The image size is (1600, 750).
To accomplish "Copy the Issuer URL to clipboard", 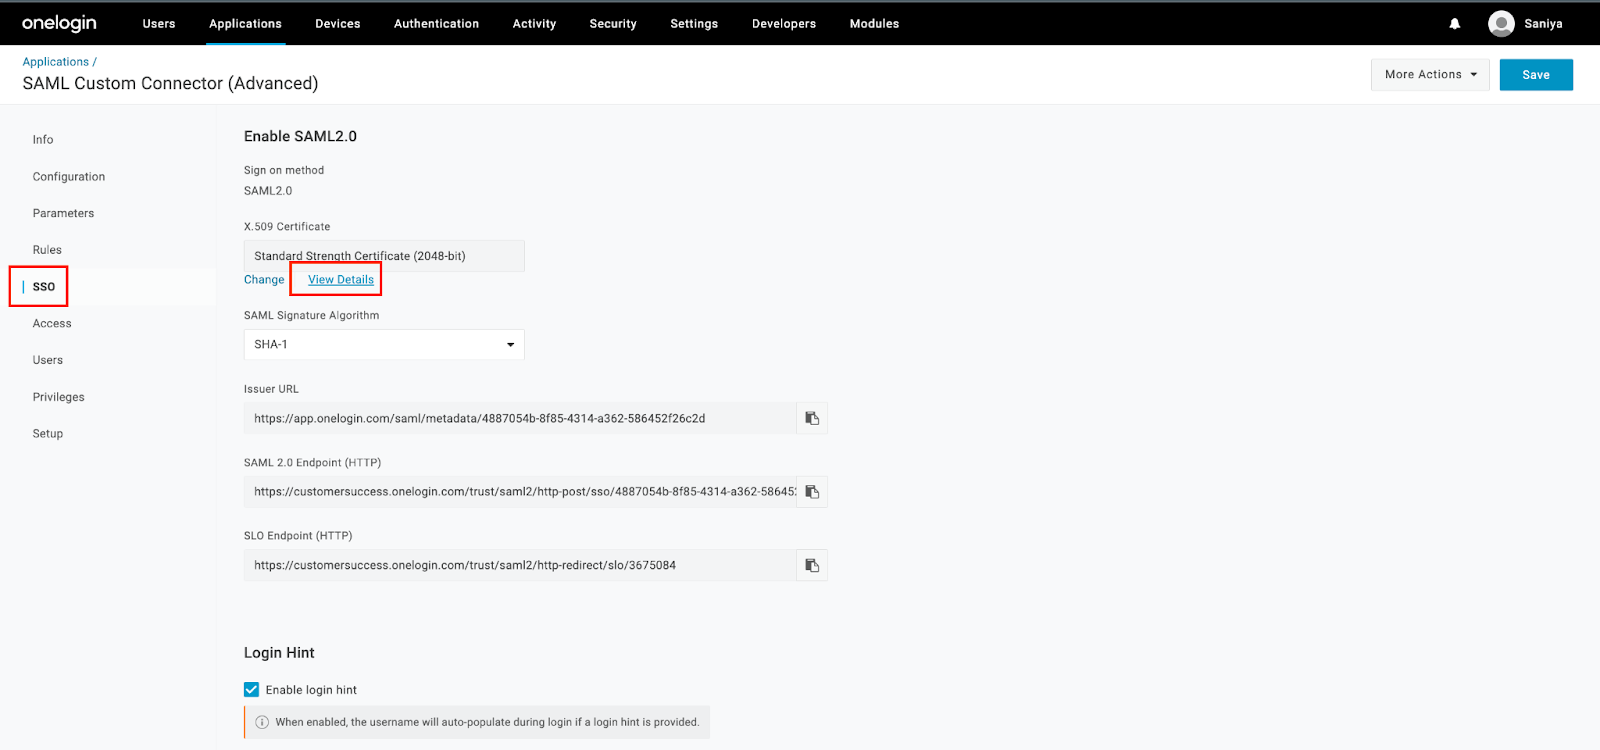I will (x=812, y=418).
